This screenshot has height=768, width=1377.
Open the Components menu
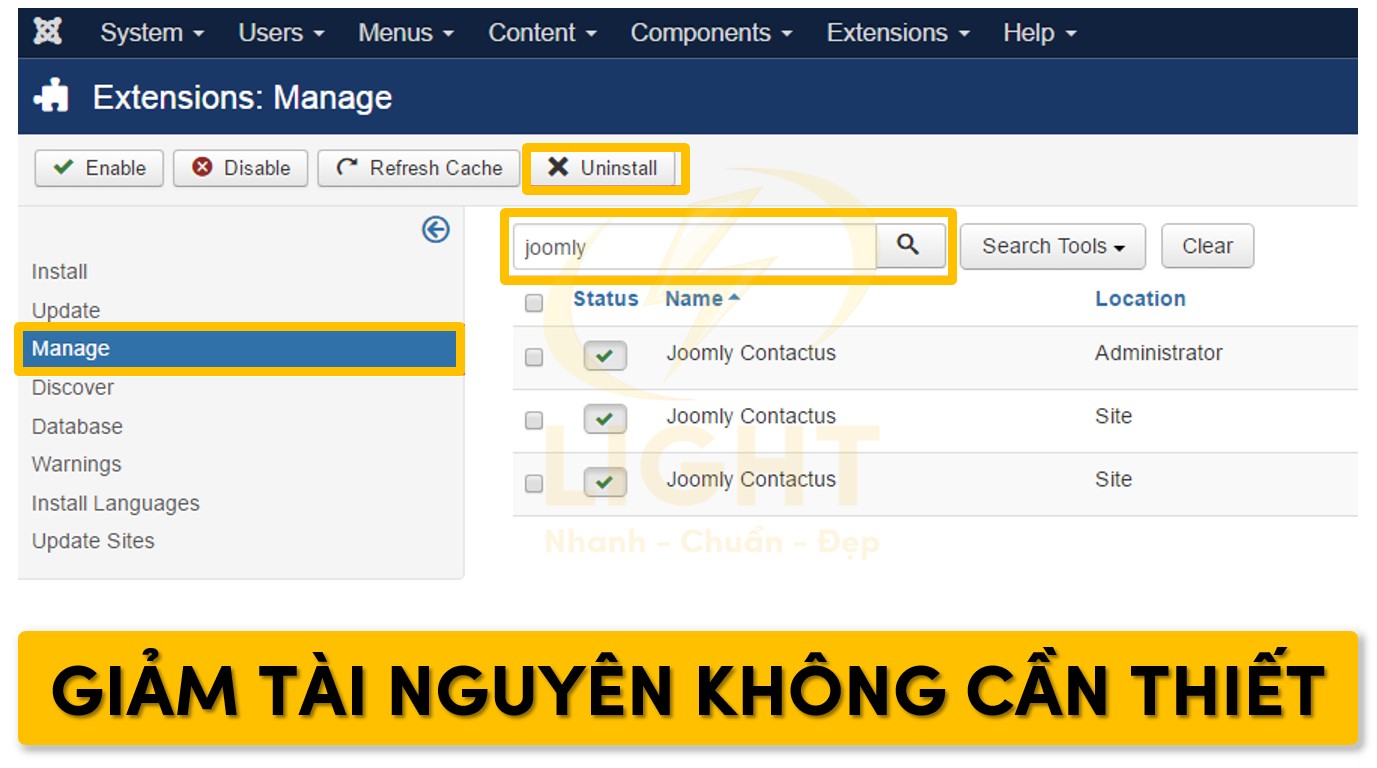(711, 33)
